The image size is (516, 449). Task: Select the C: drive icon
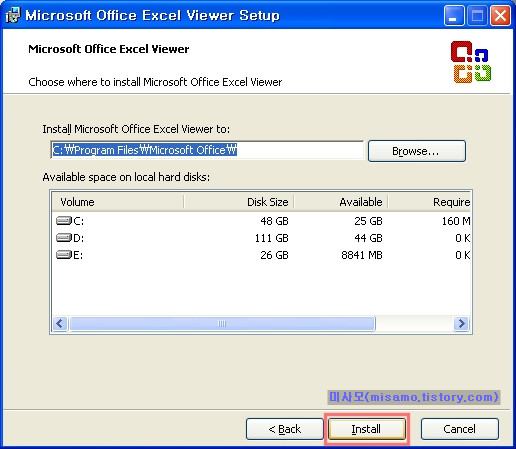(64, 221)
